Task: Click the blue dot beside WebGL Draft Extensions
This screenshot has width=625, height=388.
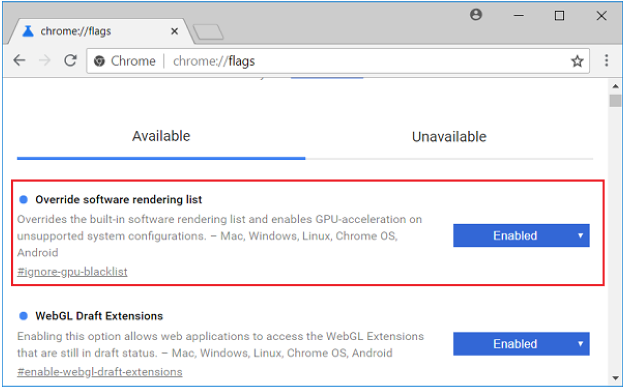Action: 24,316
